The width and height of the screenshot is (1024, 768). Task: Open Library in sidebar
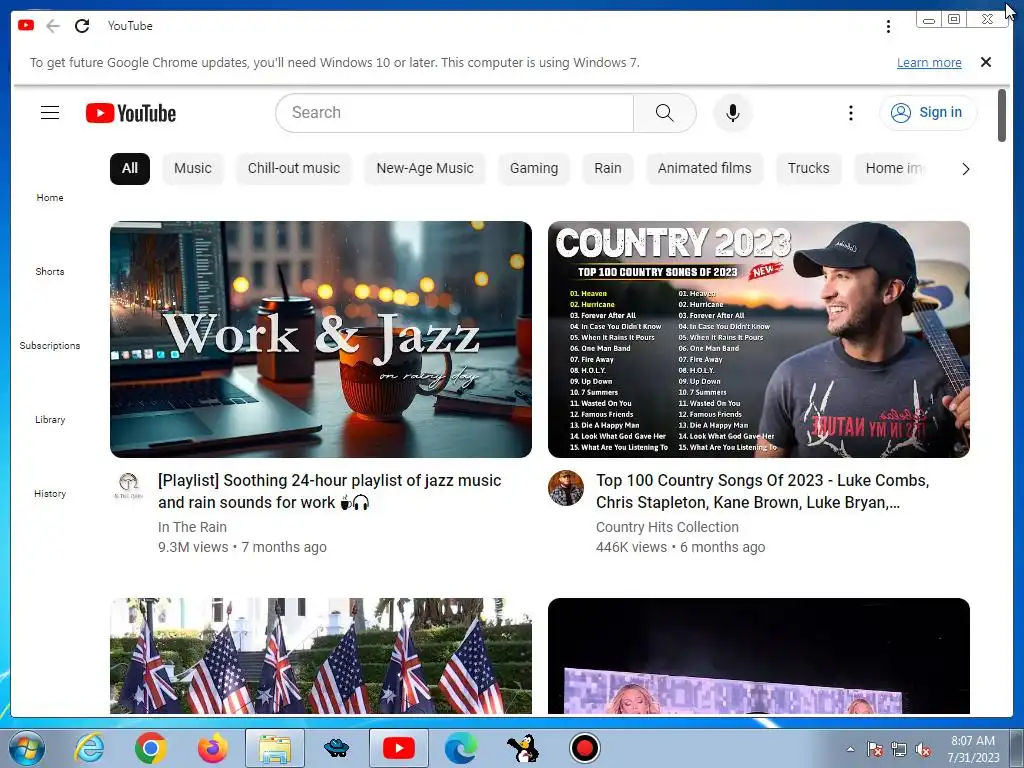50,420
